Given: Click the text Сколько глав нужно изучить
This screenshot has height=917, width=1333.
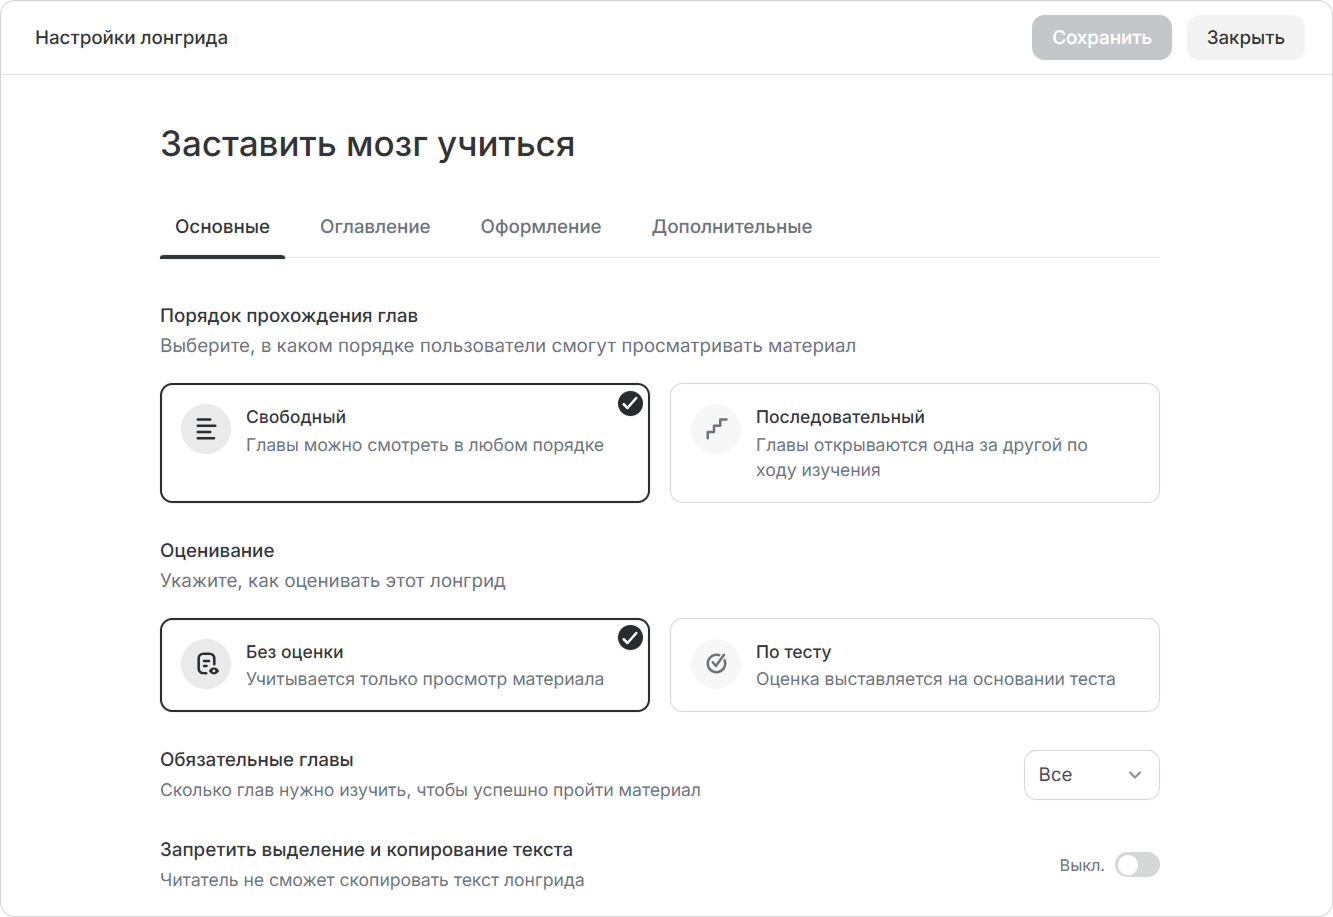Looking at the screenshot, I should tap(284, 790).
